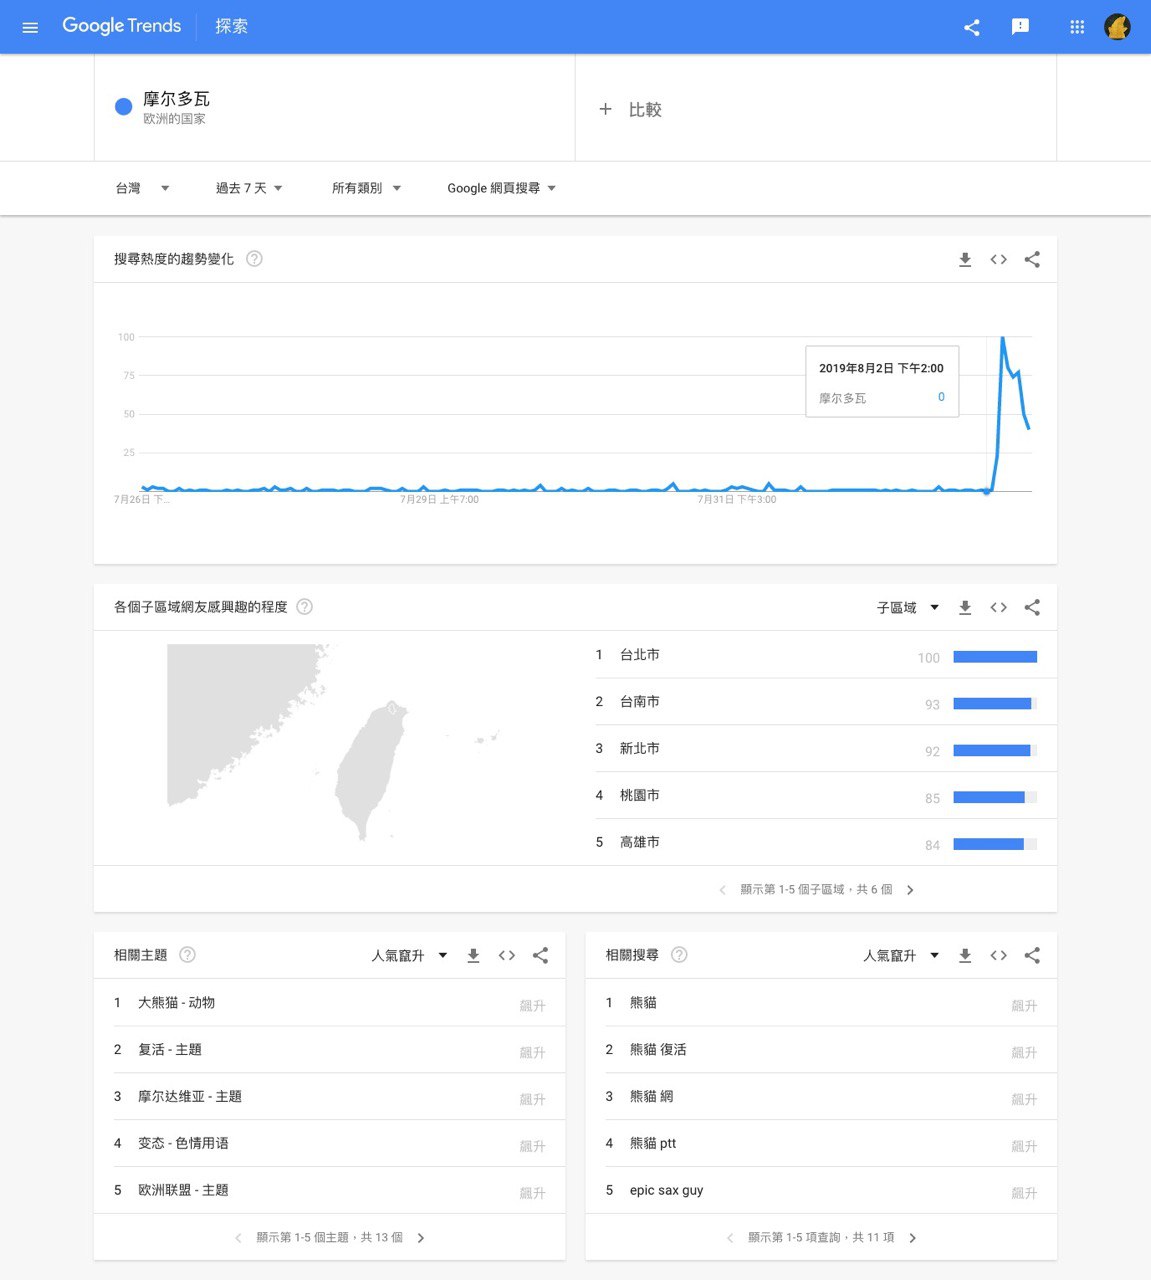The width and height of the screenshot is (1151, 1280).
Task: Open 人氣竄升 dropdown in 相關搜尋
Action: tap(901, 956)
